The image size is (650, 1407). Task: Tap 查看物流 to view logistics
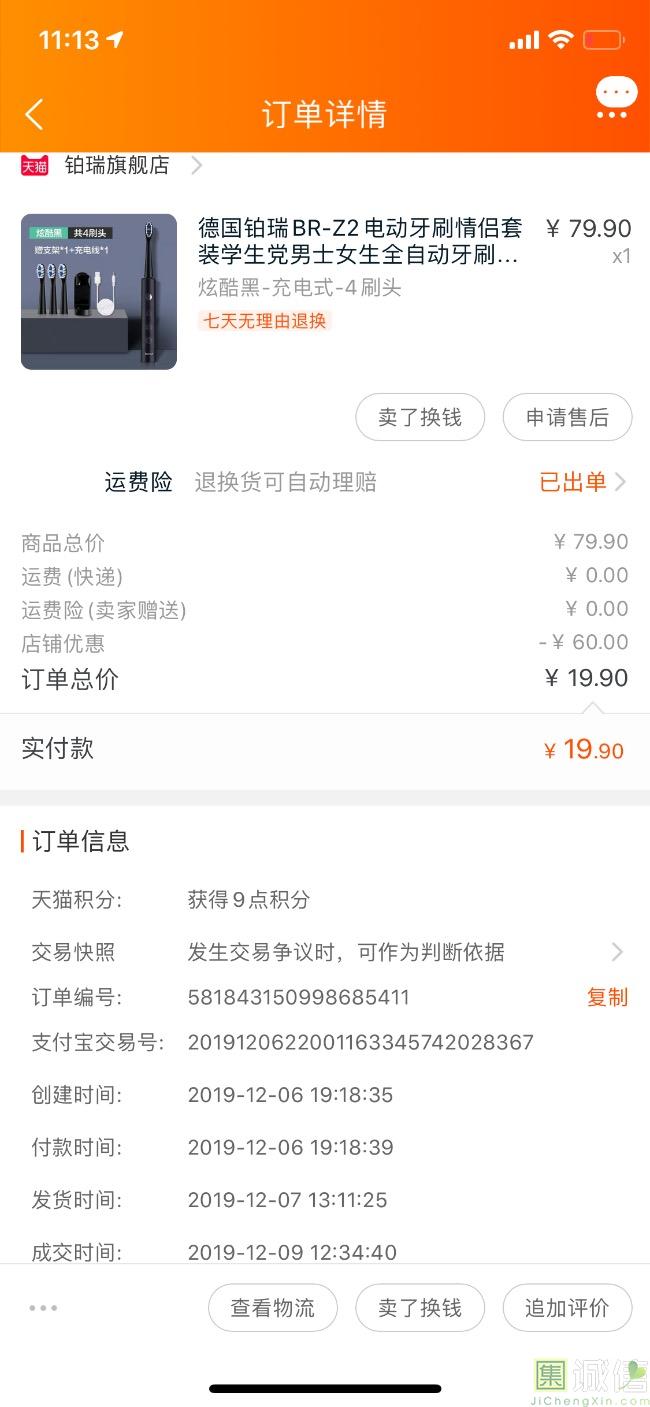[x=273, y=1307]
